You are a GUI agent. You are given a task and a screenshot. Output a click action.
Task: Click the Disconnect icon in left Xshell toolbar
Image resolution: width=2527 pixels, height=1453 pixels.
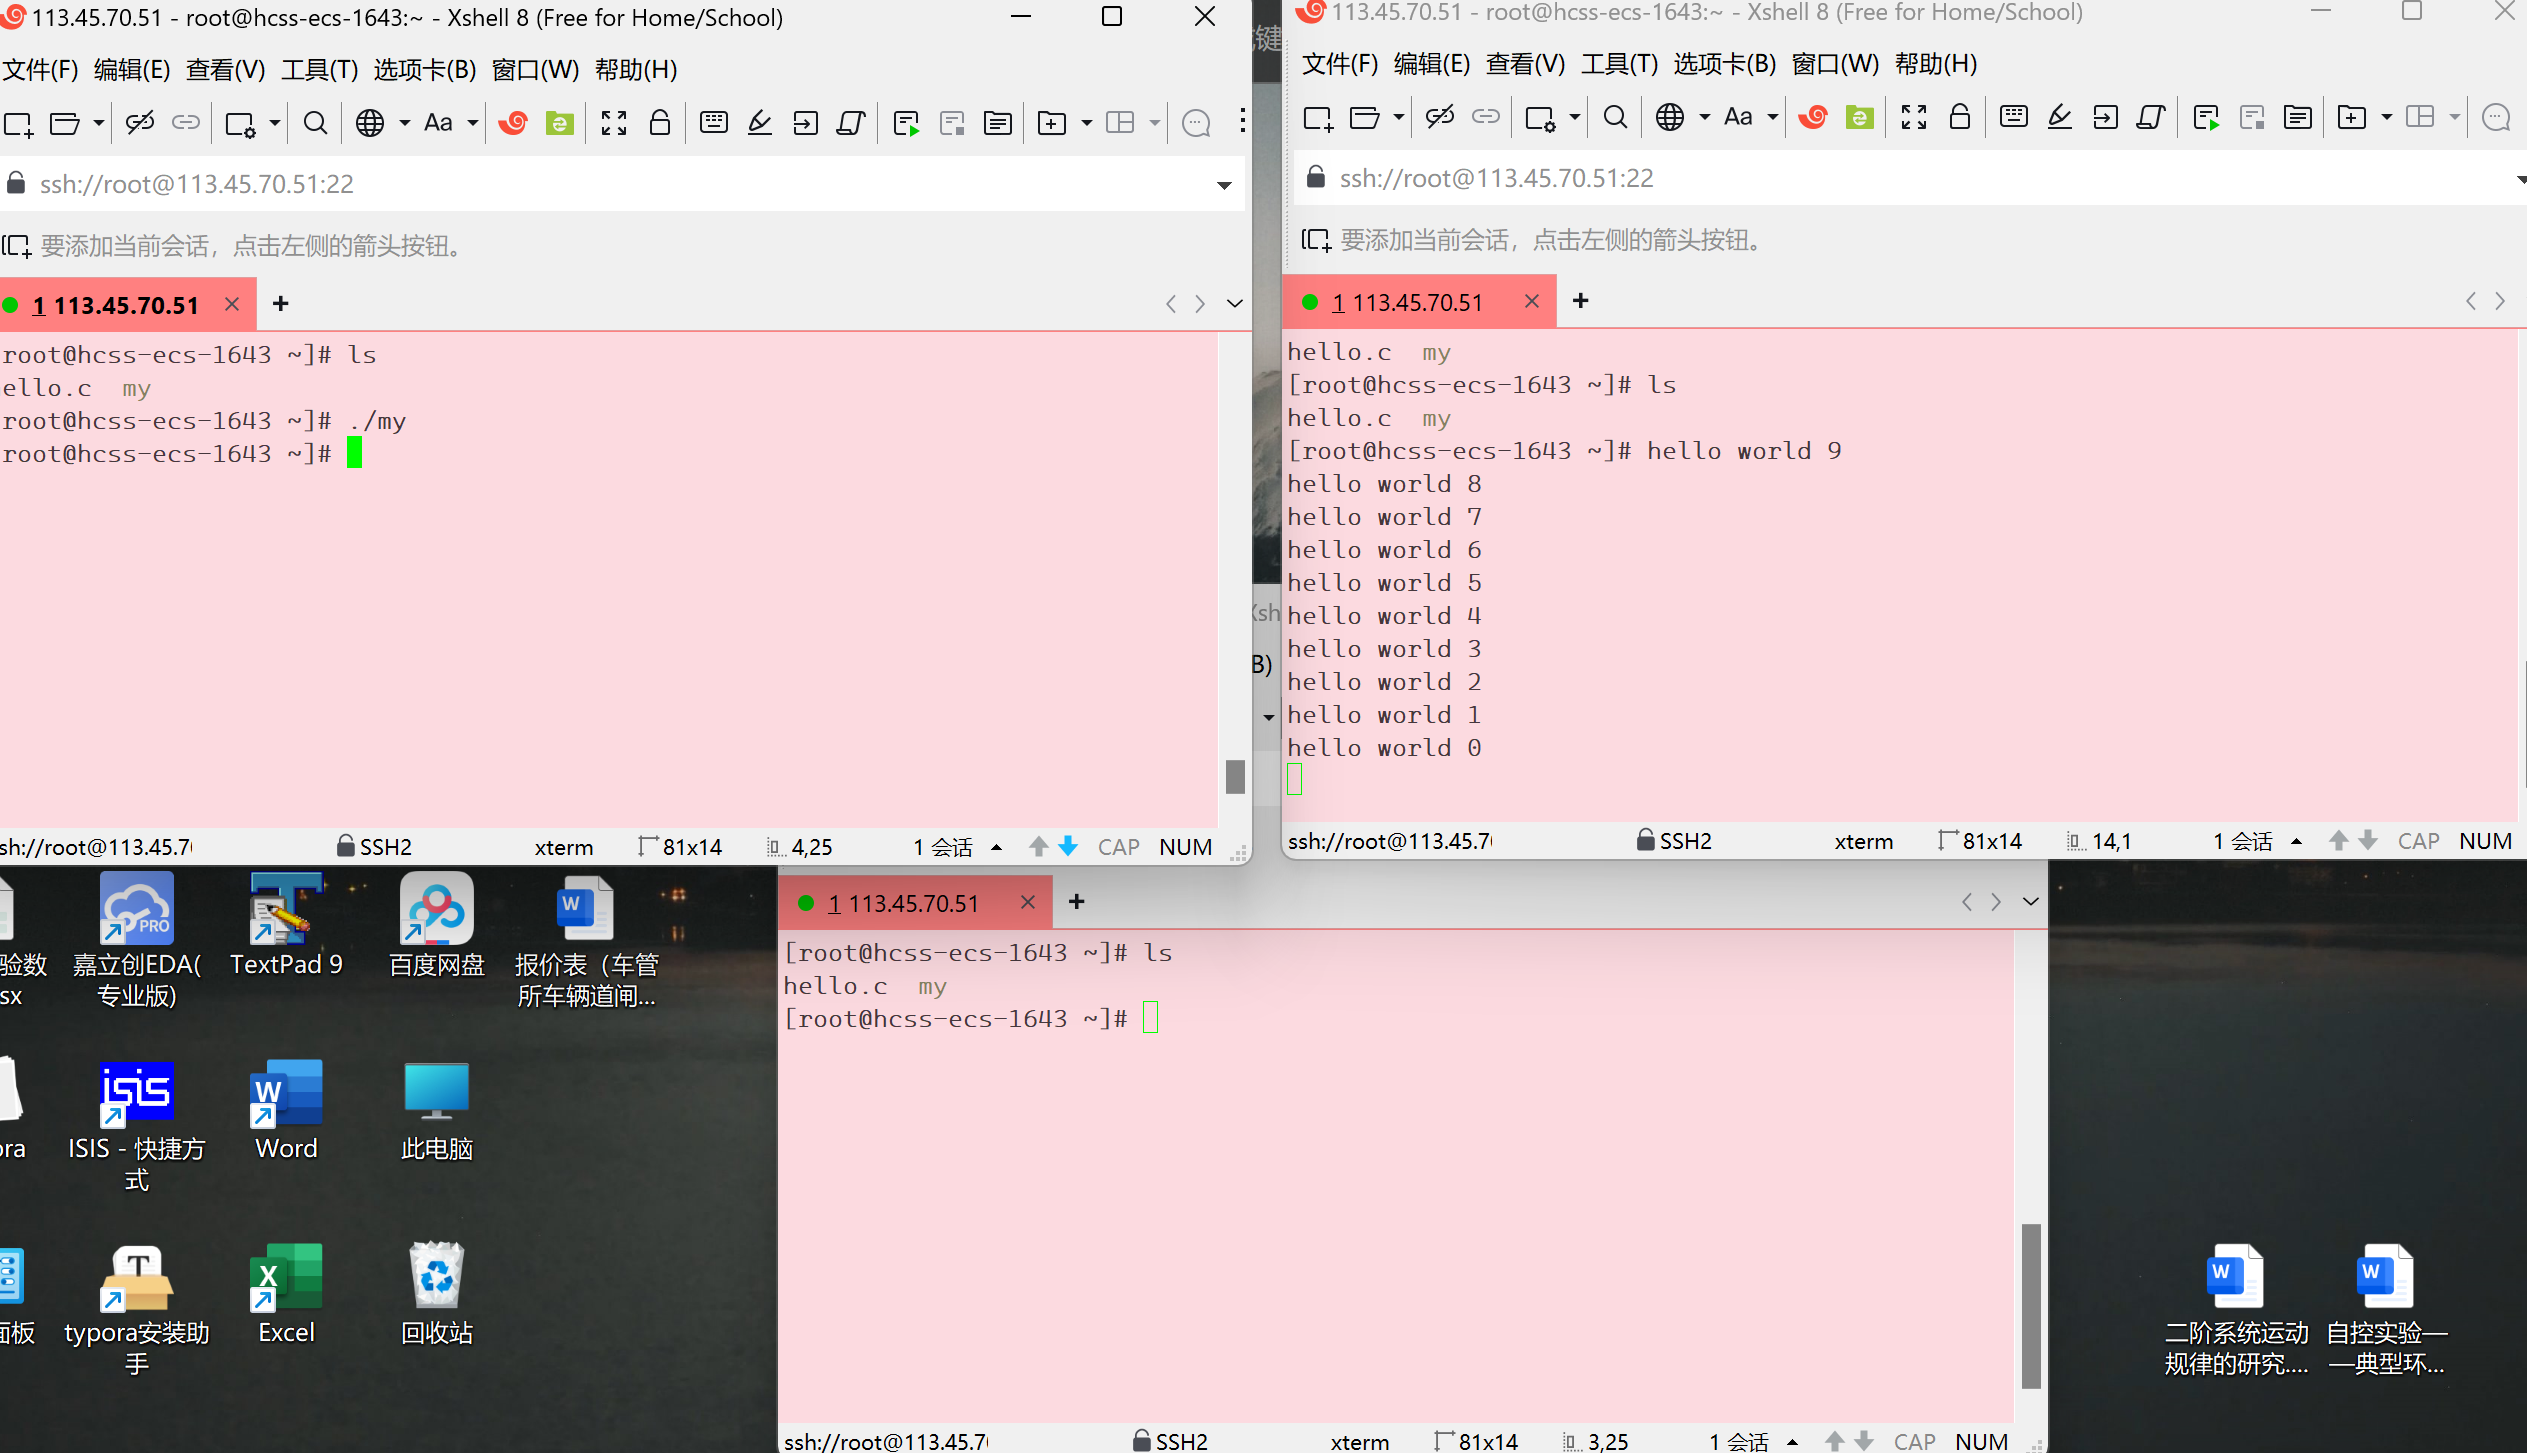click(140, 123)
